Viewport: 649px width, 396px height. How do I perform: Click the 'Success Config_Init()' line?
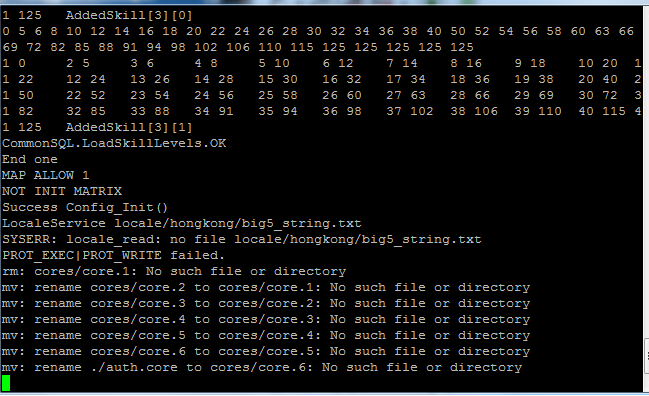[x=85, y=207]
